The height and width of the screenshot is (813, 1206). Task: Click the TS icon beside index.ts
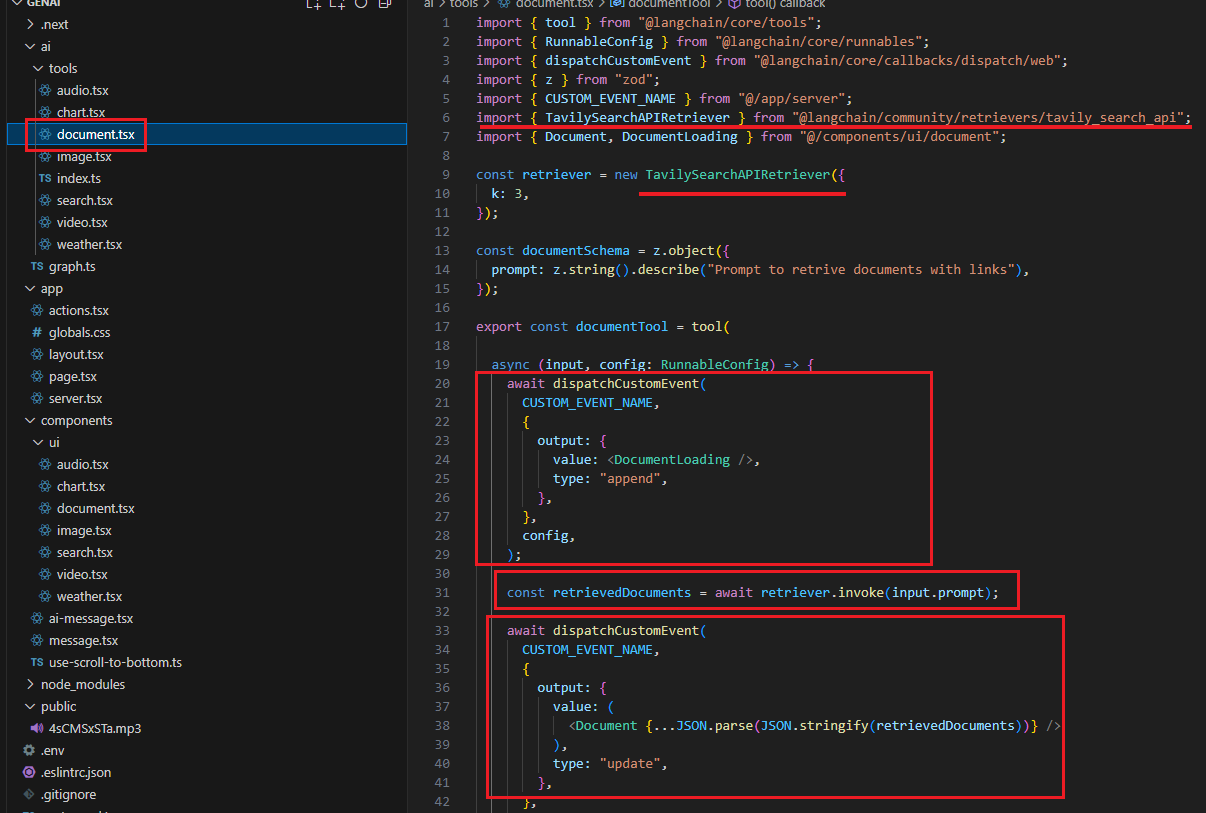click(45, 179)
